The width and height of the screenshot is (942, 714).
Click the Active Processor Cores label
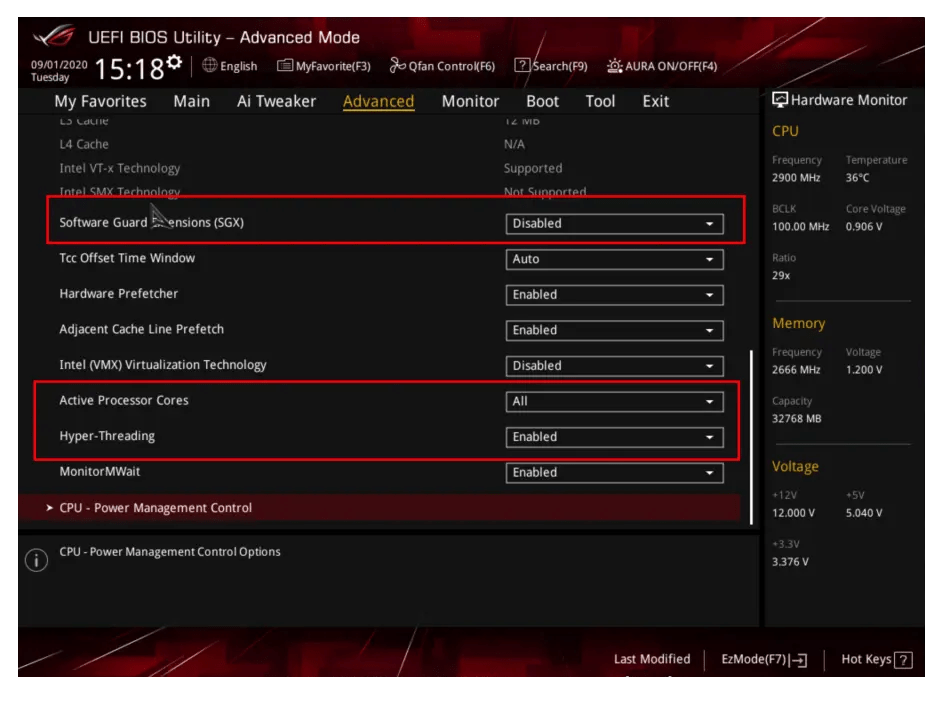(124, 400)
